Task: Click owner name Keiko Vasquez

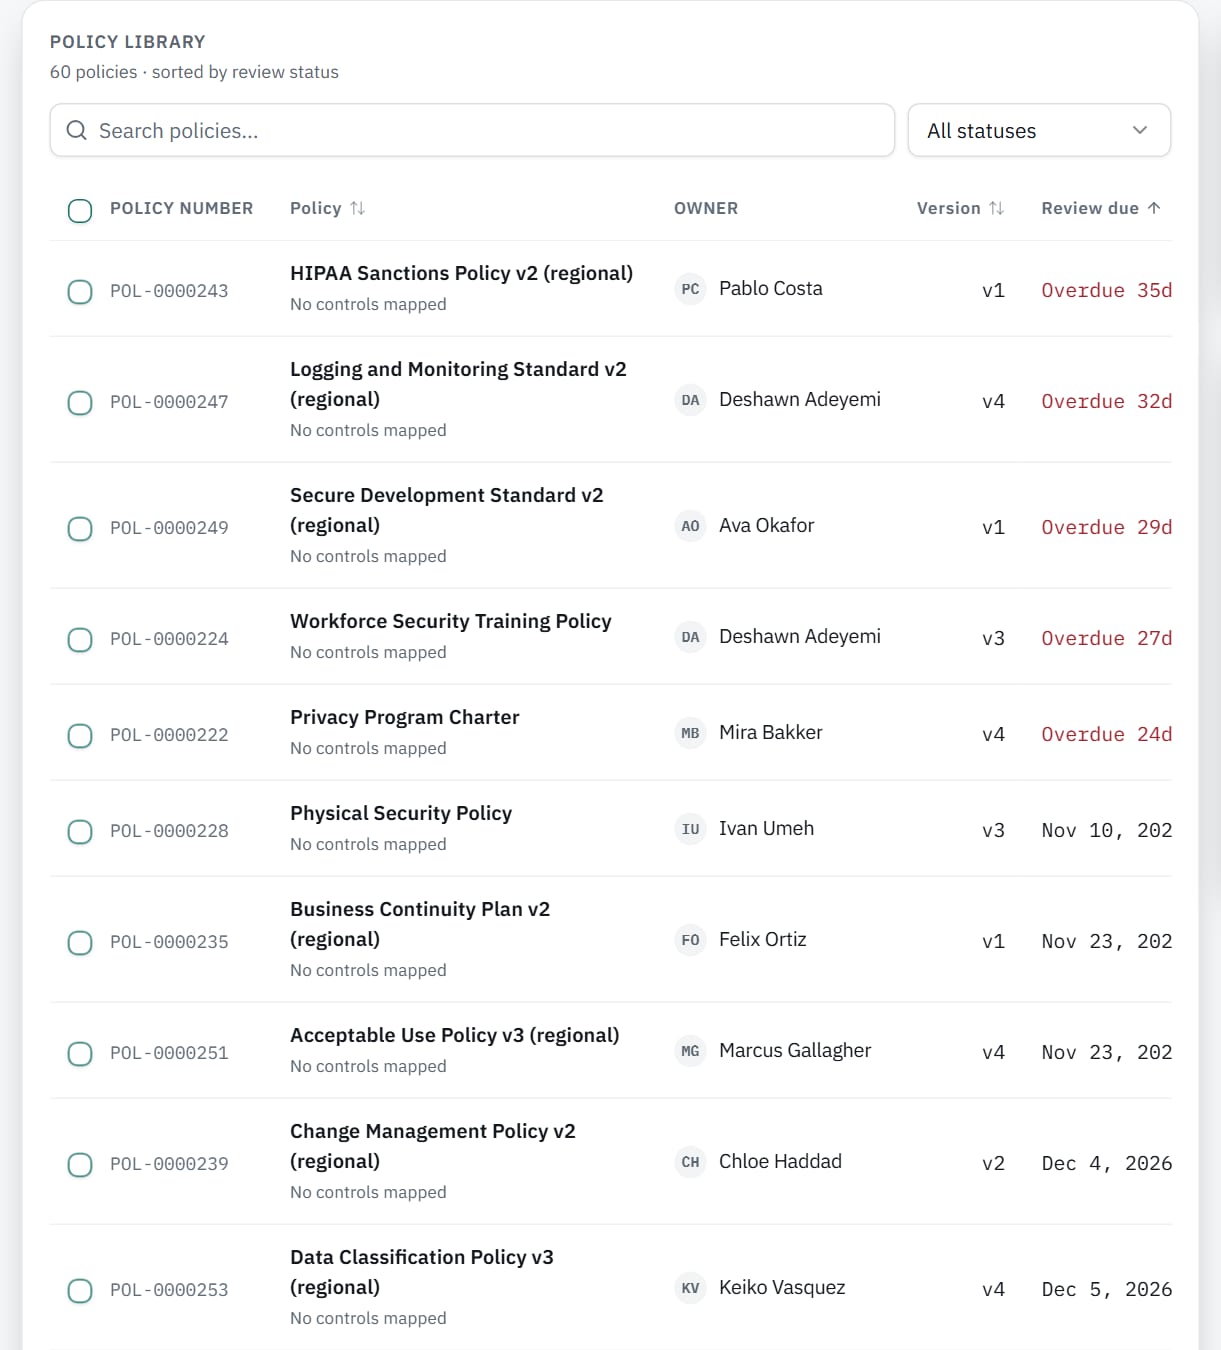Action: coord(782,1287)
